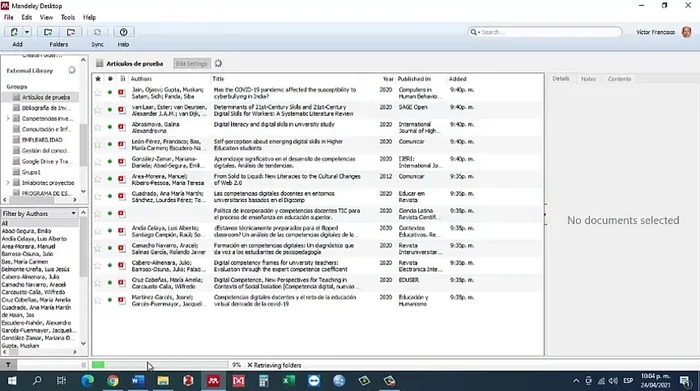Click the Add document toolbar icon
Screen dimensions: 700x391
pos(14,32)
